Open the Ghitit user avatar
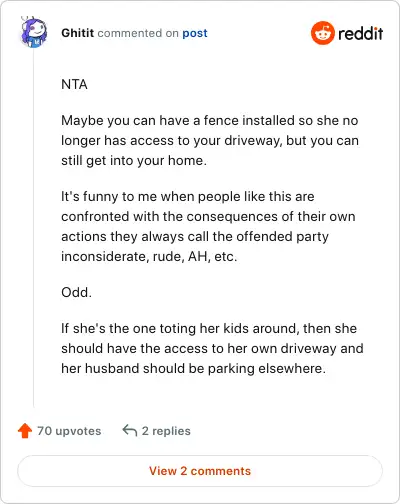Viewport: 400px width, 504px height. coord(34,33)
